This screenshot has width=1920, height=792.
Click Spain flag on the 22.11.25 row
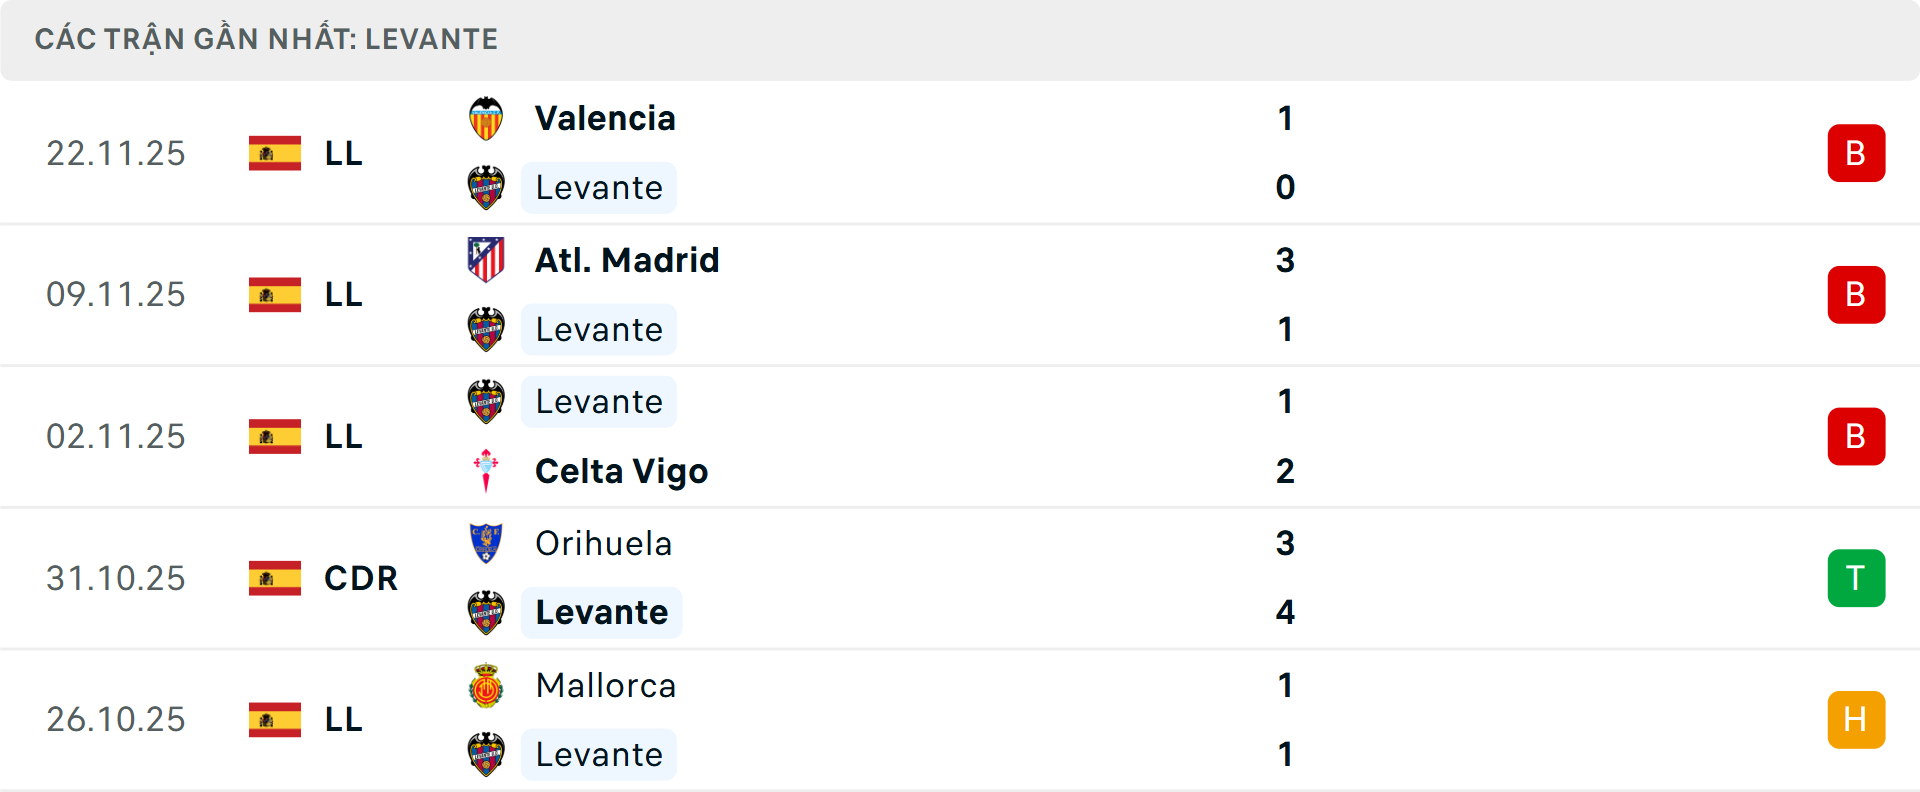(x=275, y=153)
